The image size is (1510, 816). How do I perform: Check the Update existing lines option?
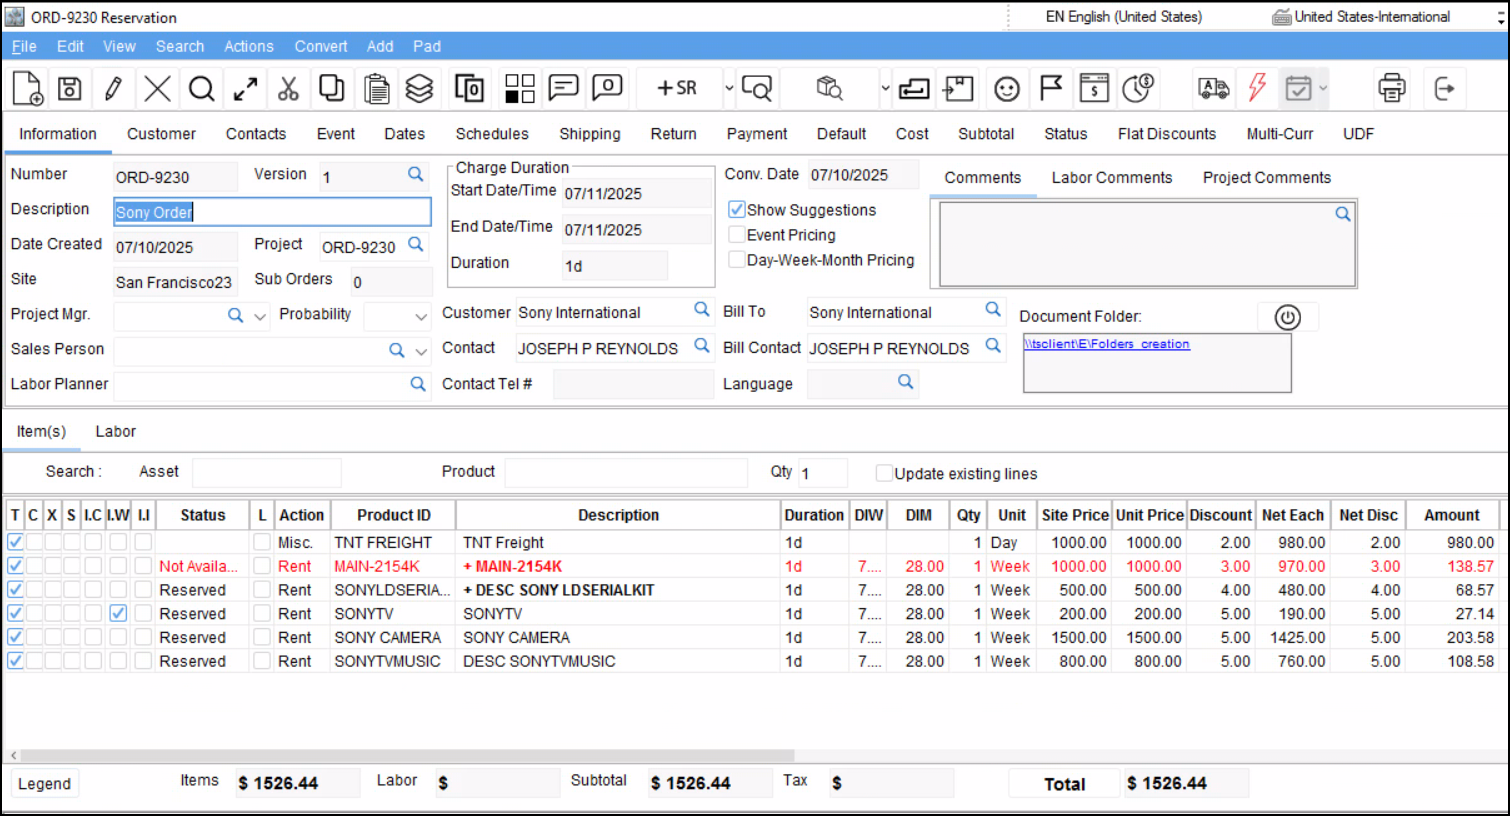pos(884,473)
